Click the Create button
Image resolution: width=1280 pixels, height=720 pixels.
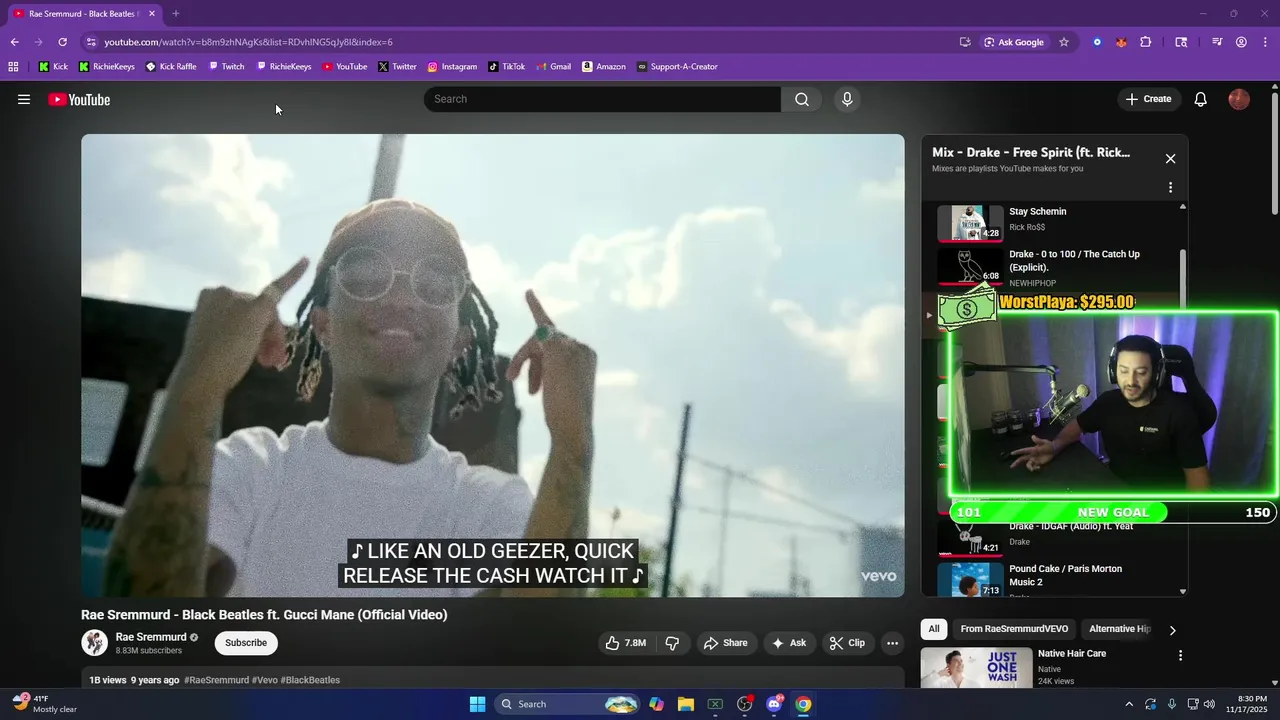(x=1148, y=99)
